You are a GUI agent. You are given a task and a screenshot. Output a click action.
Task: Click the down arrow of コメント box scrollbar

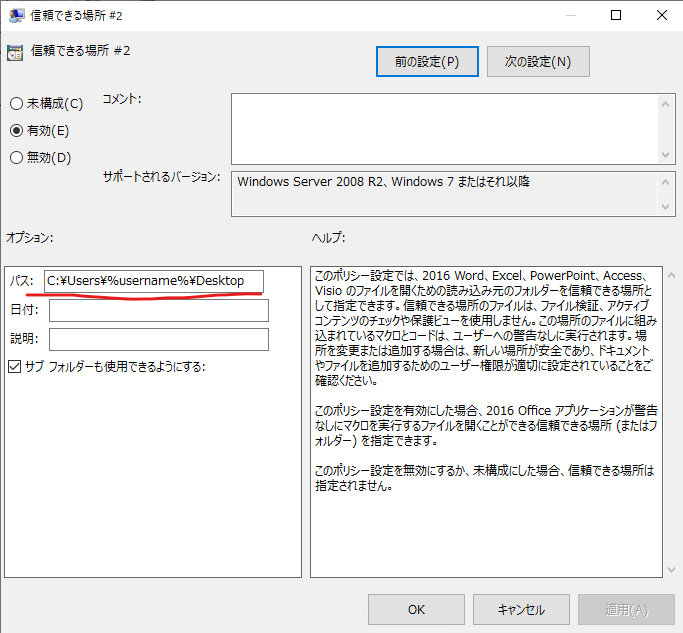coord(666,156)
